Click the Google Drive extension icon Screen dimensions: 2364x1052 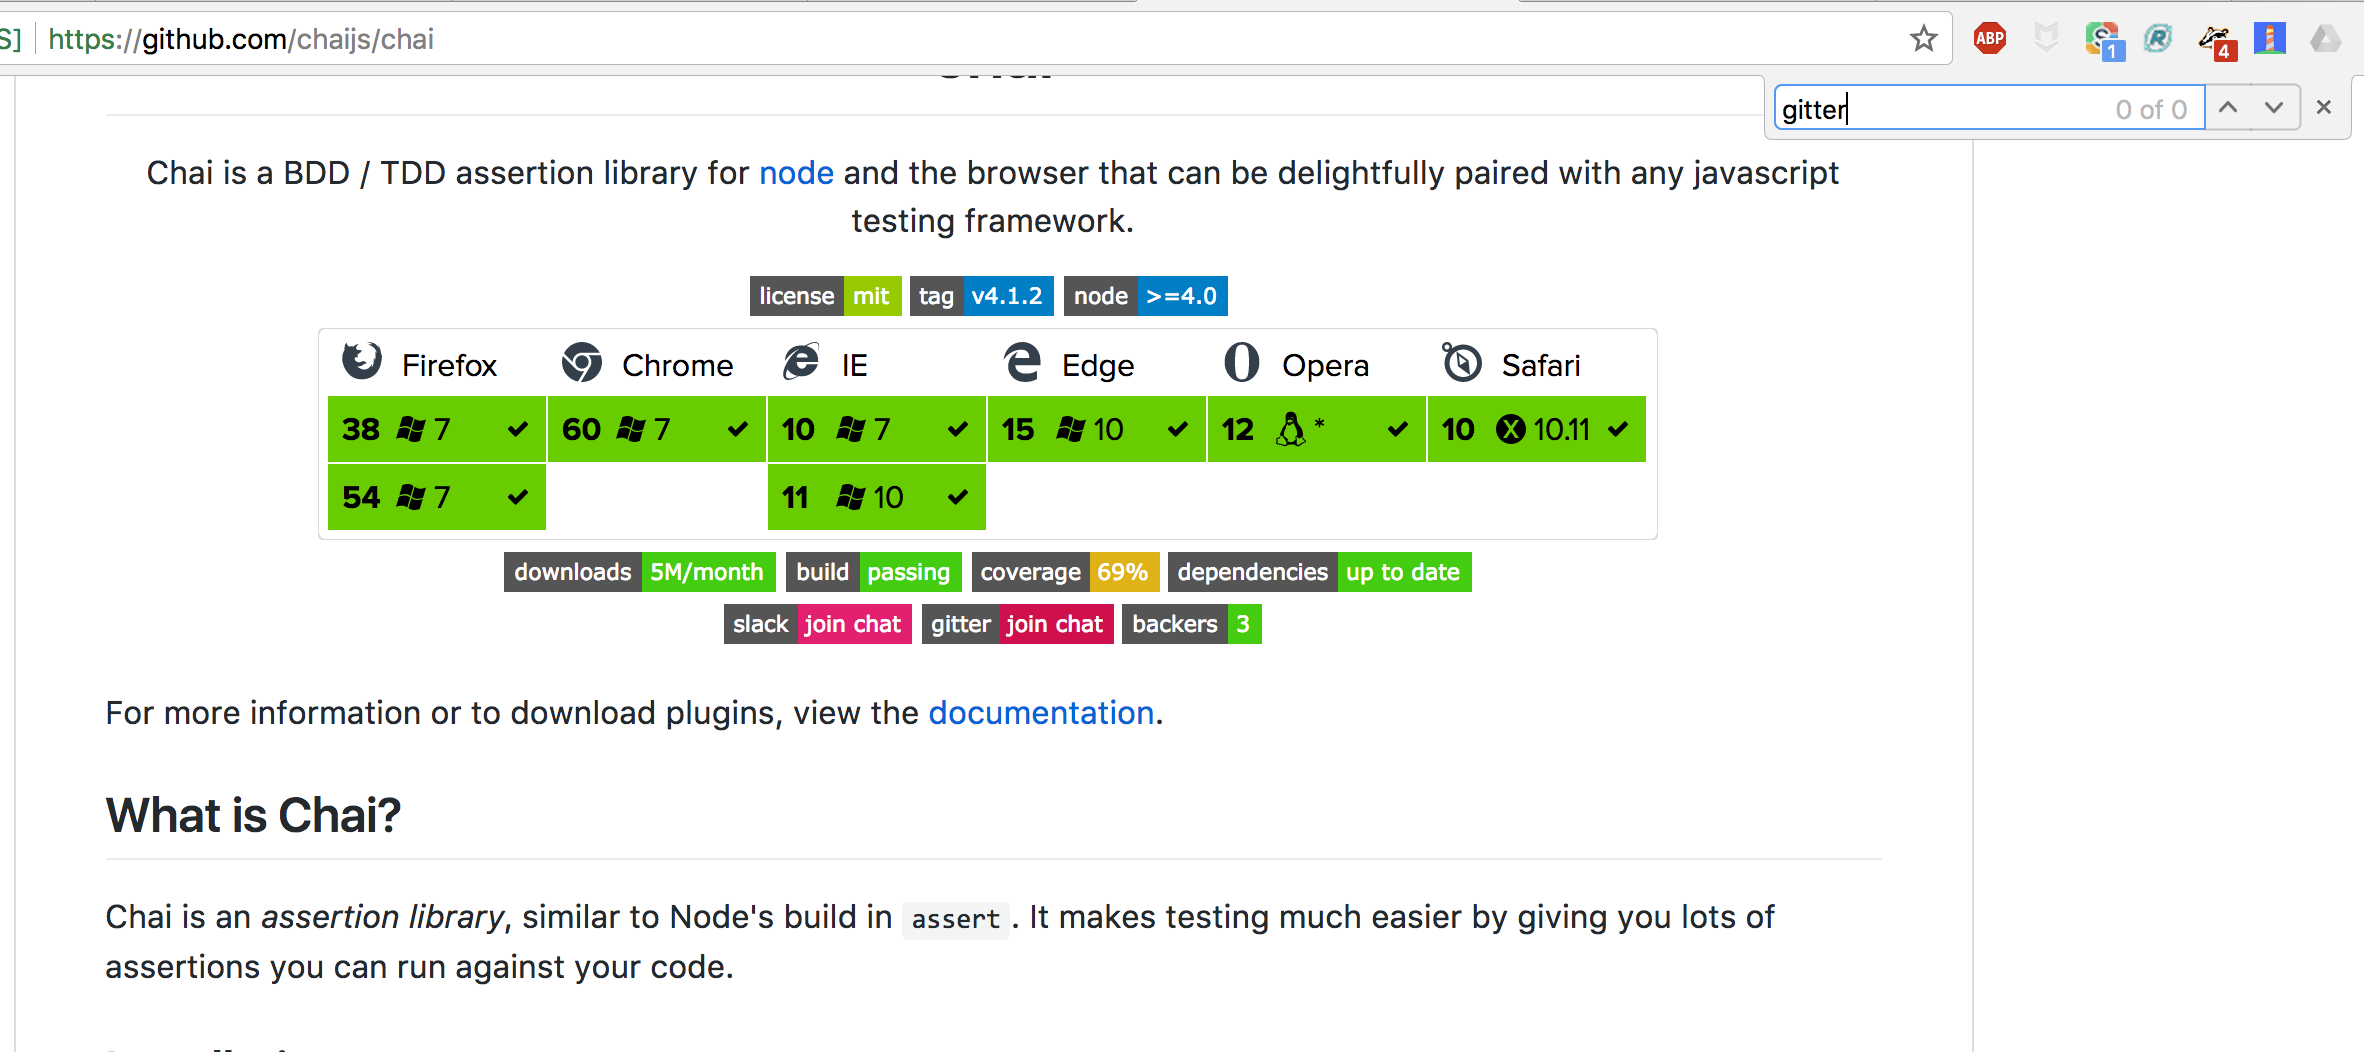2326,39
